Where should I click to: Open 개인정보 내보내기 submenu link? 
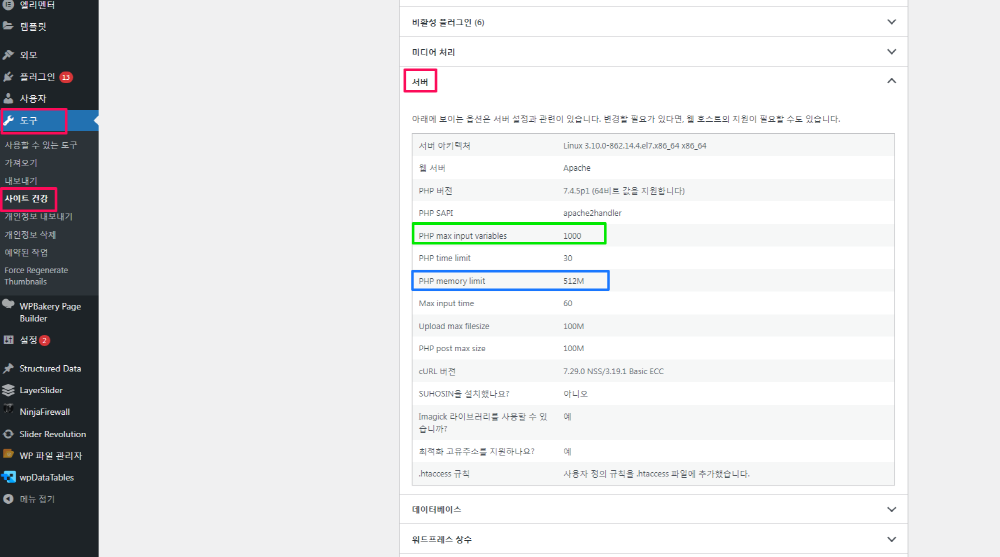[x=38, y=216]
